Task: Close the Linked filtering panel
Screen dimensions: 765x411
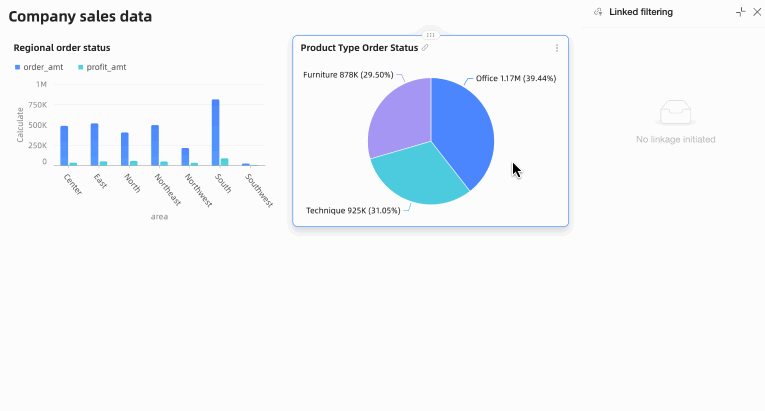Action: coord(757,12)
